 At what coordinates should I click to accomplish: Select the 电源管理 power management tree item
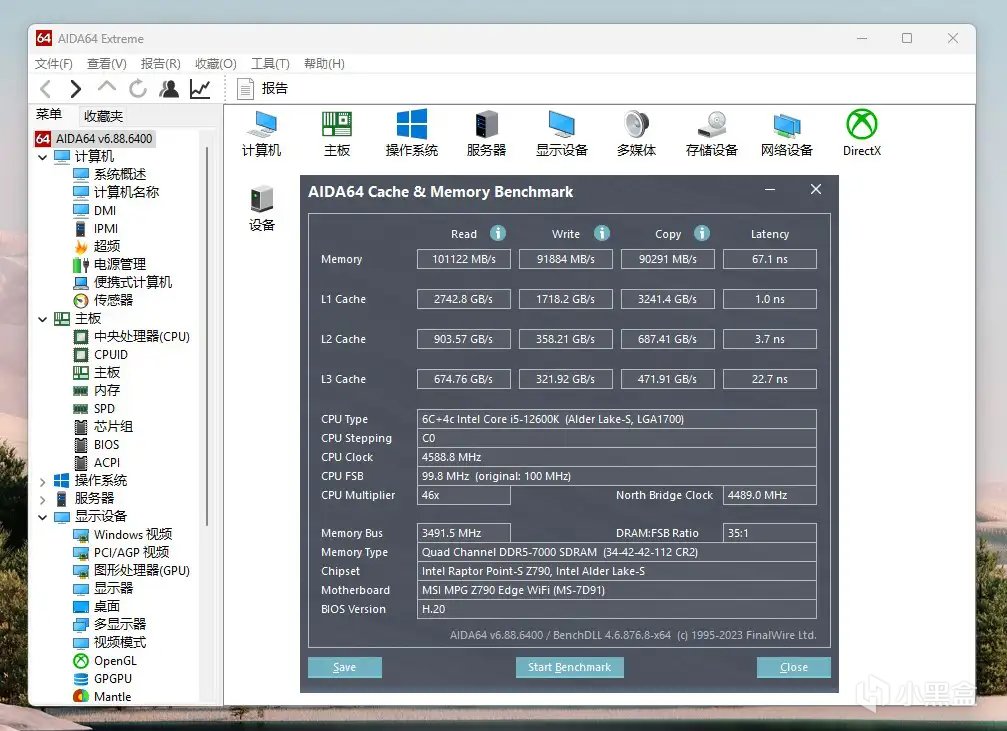[109, 264]
